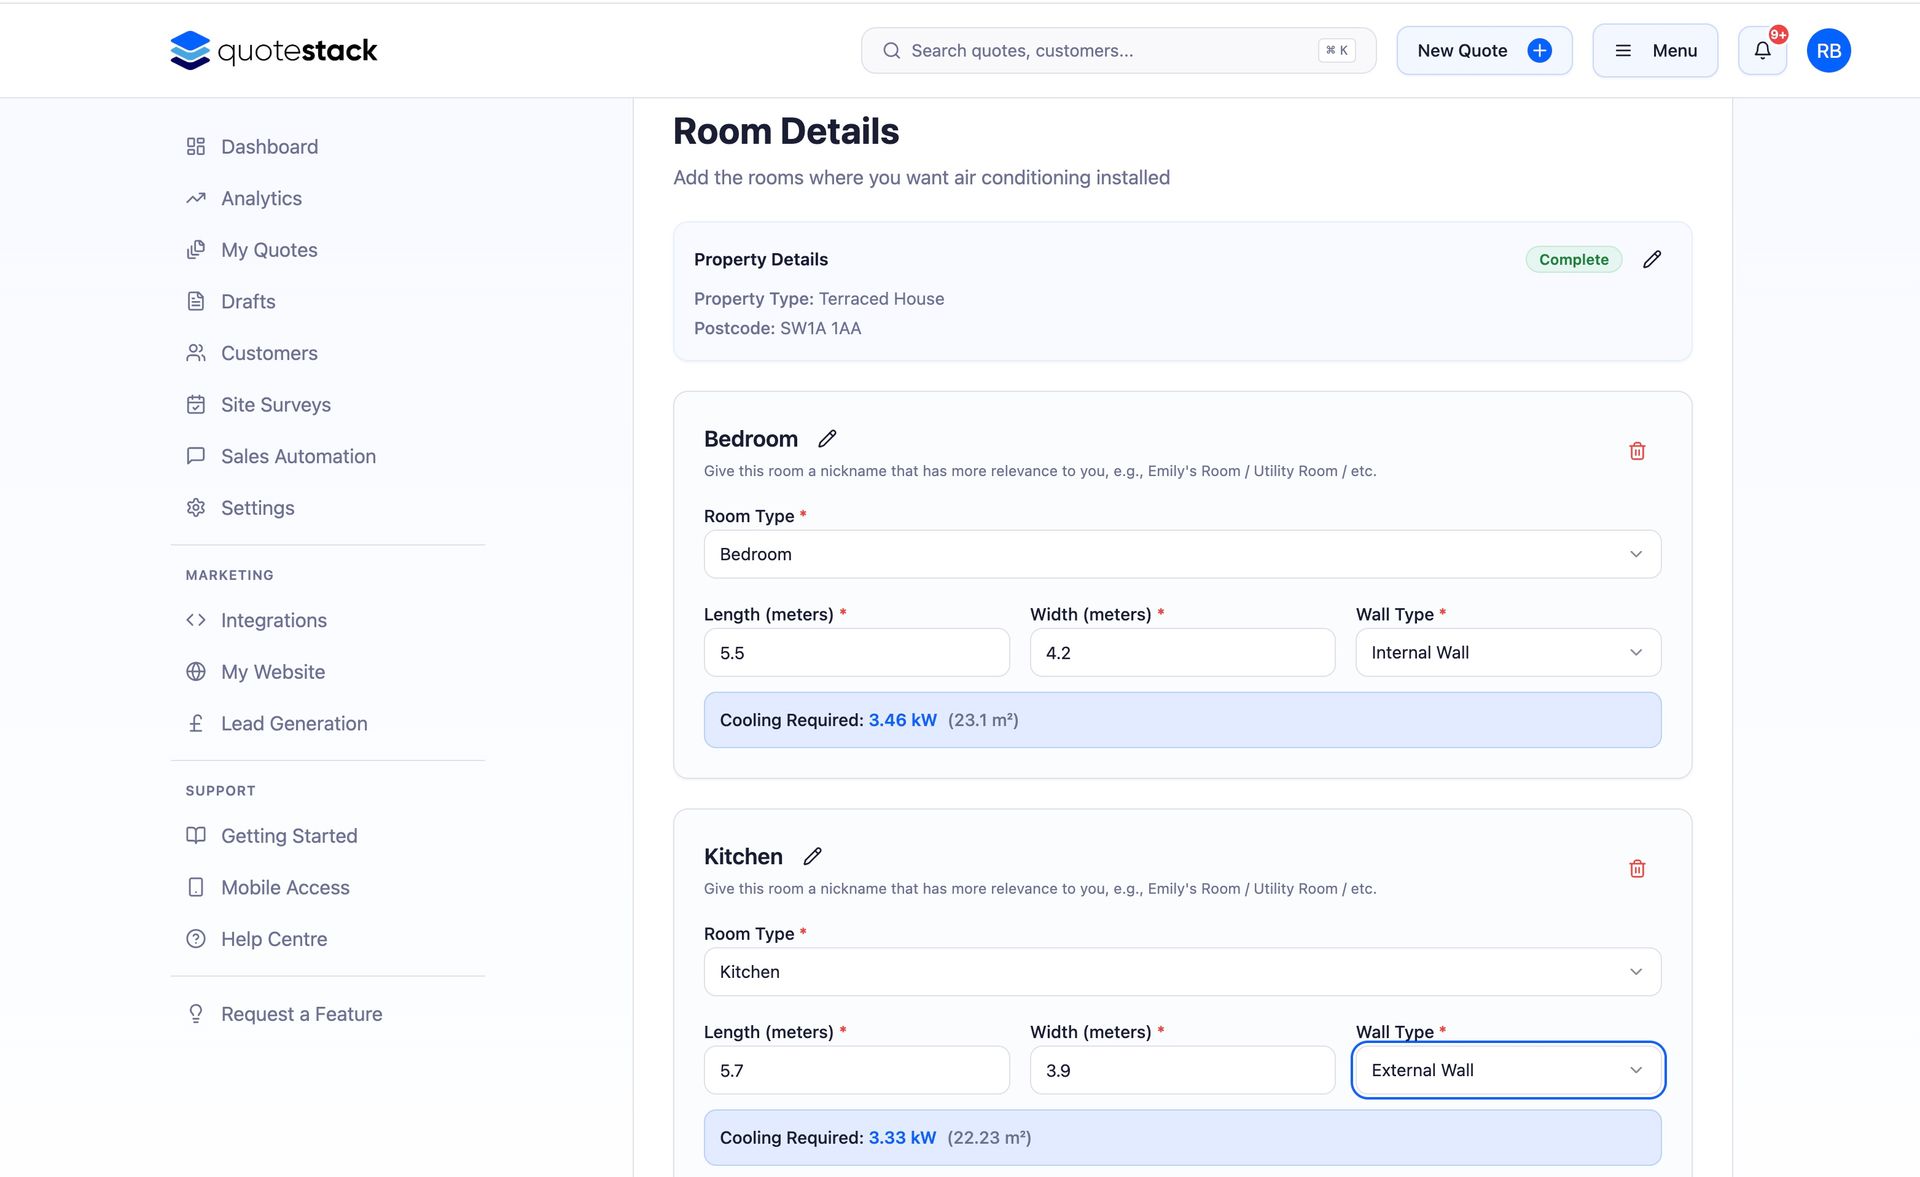Expand Bedroom's Internal Wall type dropdown

pos(1507,653)
